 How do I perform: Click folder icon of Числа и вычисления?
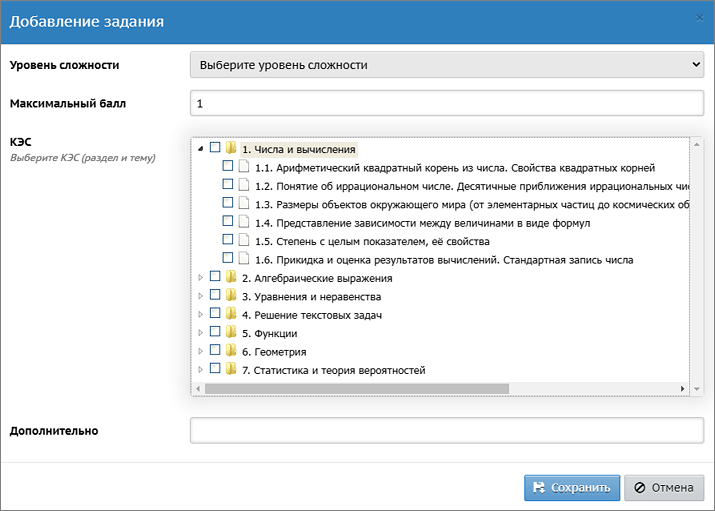coord(231,148)
